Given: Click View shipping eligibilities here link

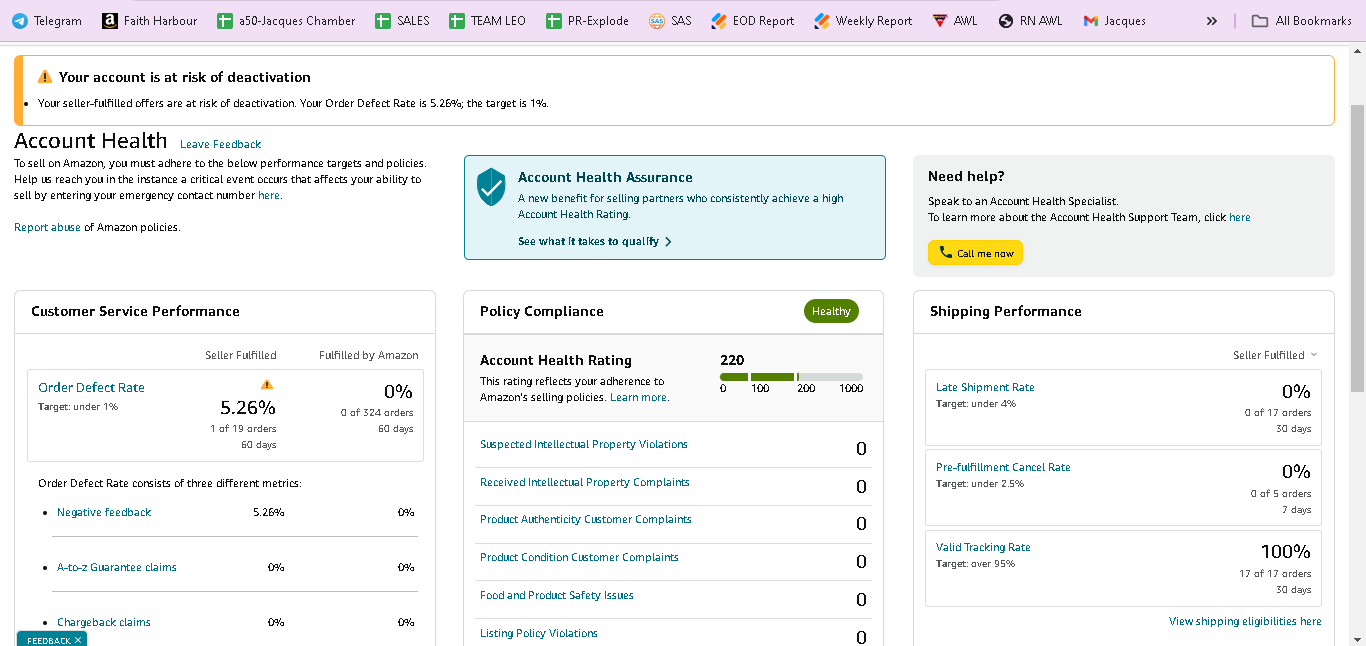Looking at the screenshot, I should [x=1245, y=621].
